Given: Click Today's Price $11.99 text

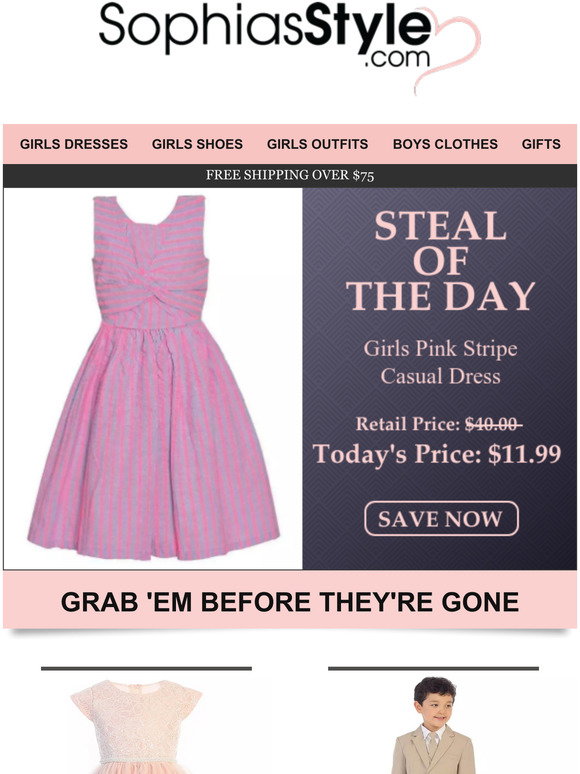Looking at the screenshot, I should (437, 454).
